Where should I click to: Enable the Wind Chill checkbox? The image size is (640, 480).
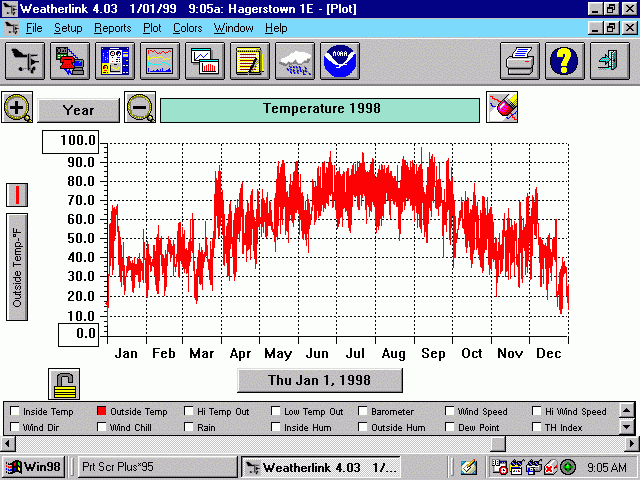[x=102, y=427]
